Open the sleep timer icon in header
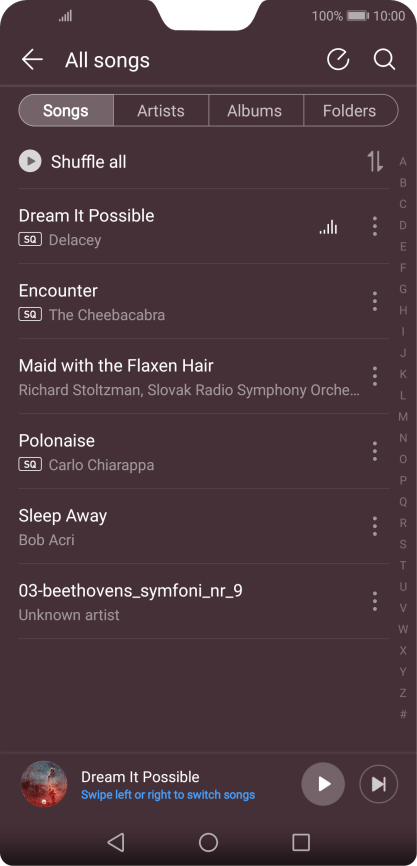 tap(338, 60)
